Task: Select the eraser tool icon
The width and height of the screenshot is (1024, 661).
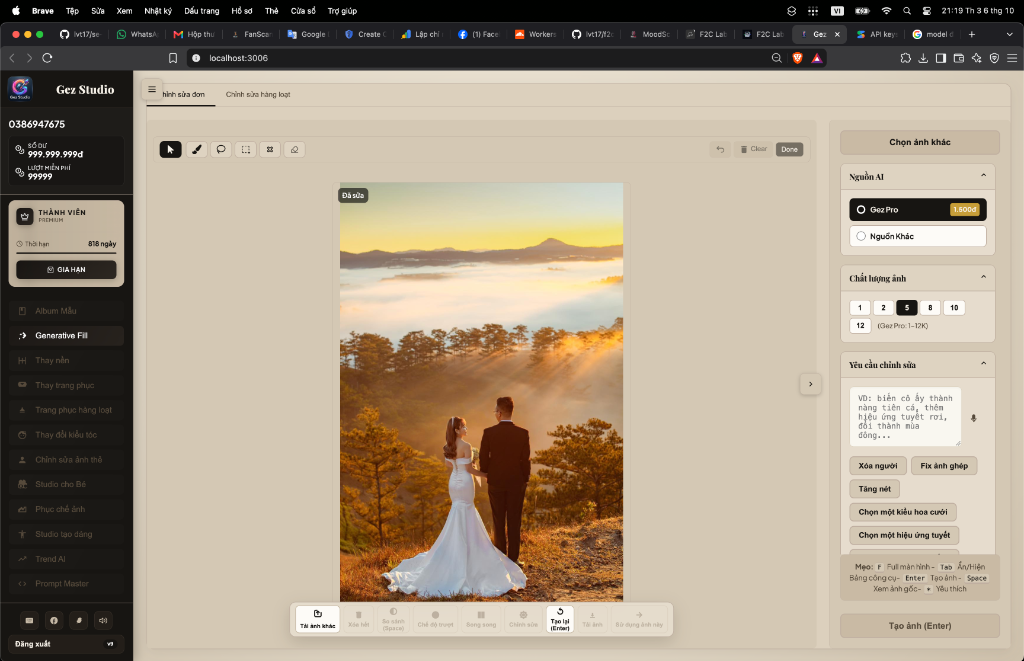Action: [295, 150]
